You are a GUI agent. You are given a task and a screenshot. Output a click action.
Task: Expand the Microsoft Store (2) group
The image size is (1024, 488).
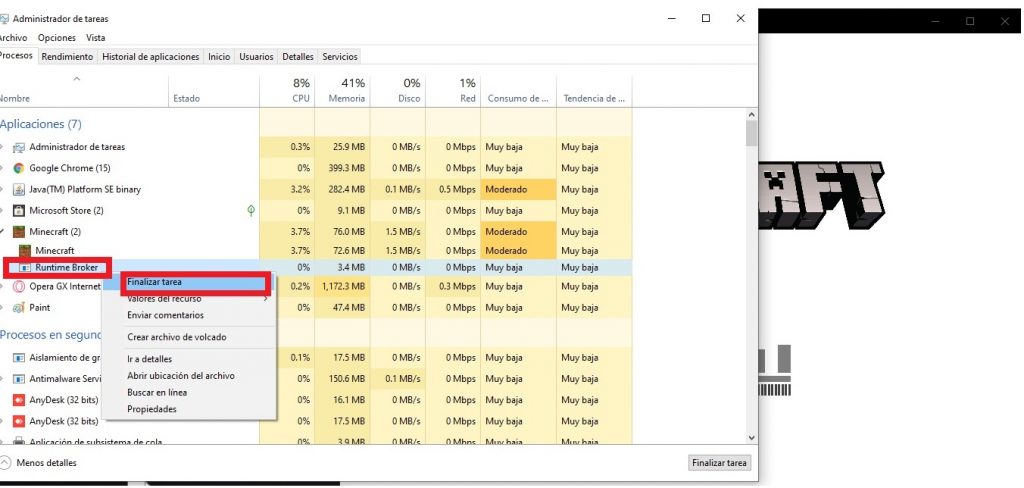click(x=2, y=210)
